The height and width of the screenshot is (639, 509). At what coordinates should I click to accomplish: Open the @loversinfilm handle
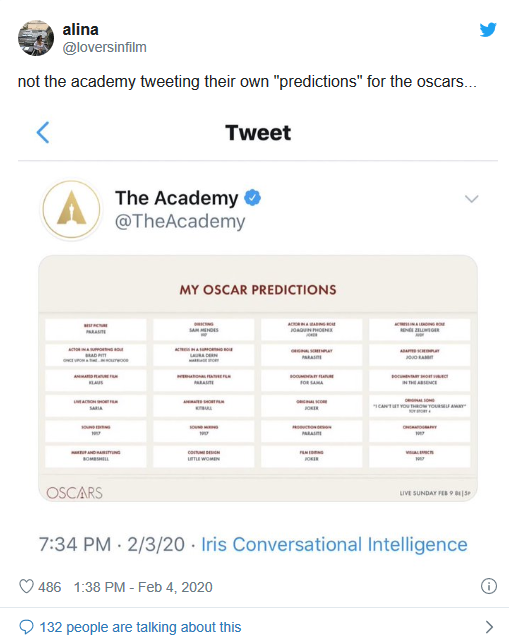pos(104,47)
